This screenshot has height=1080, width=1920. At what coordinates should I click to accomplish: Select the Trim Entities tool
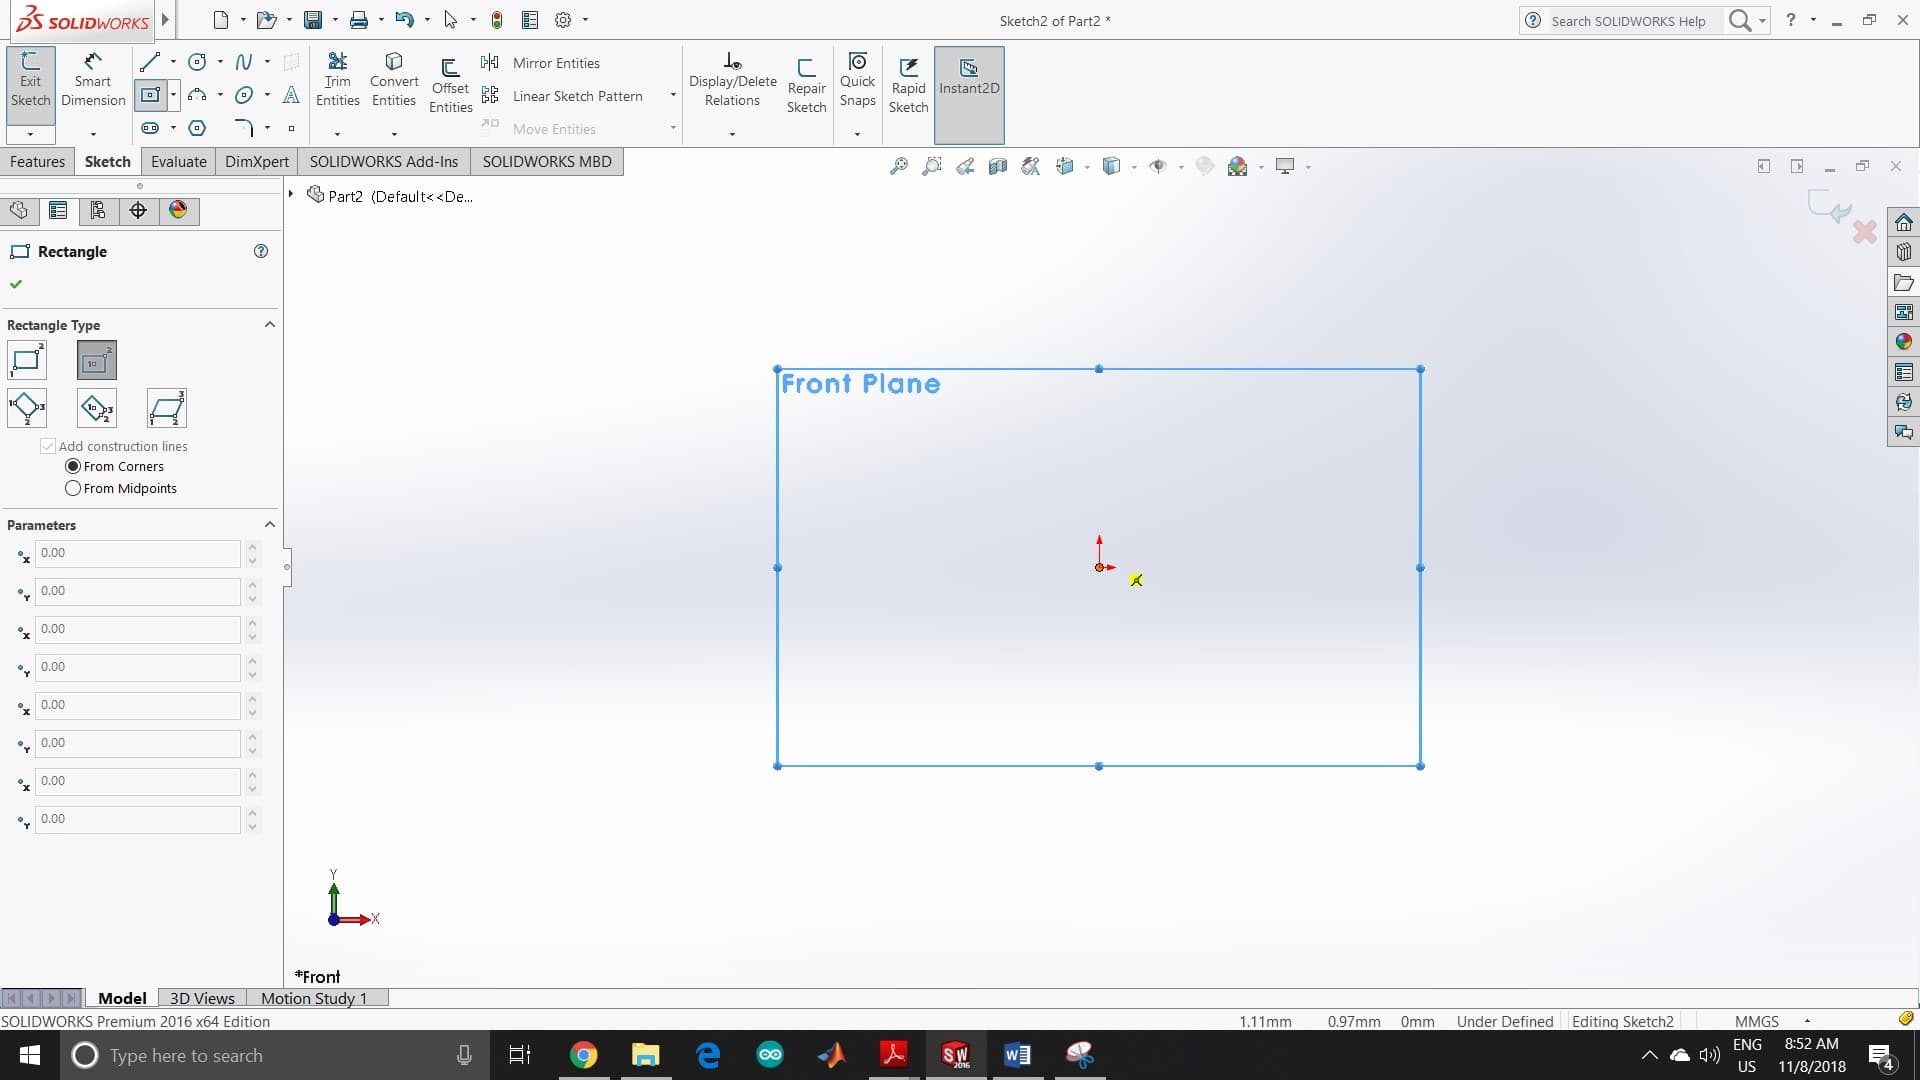pyautogui.click(x=337, y=79)
